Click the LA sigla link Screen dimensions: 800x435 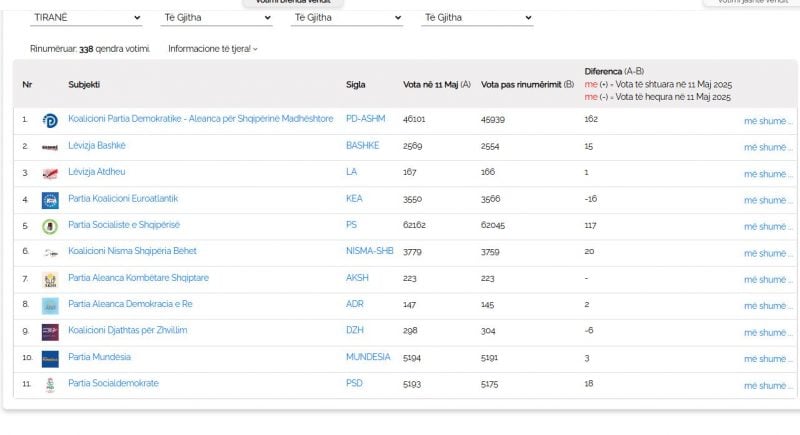[x=352, y=172]
